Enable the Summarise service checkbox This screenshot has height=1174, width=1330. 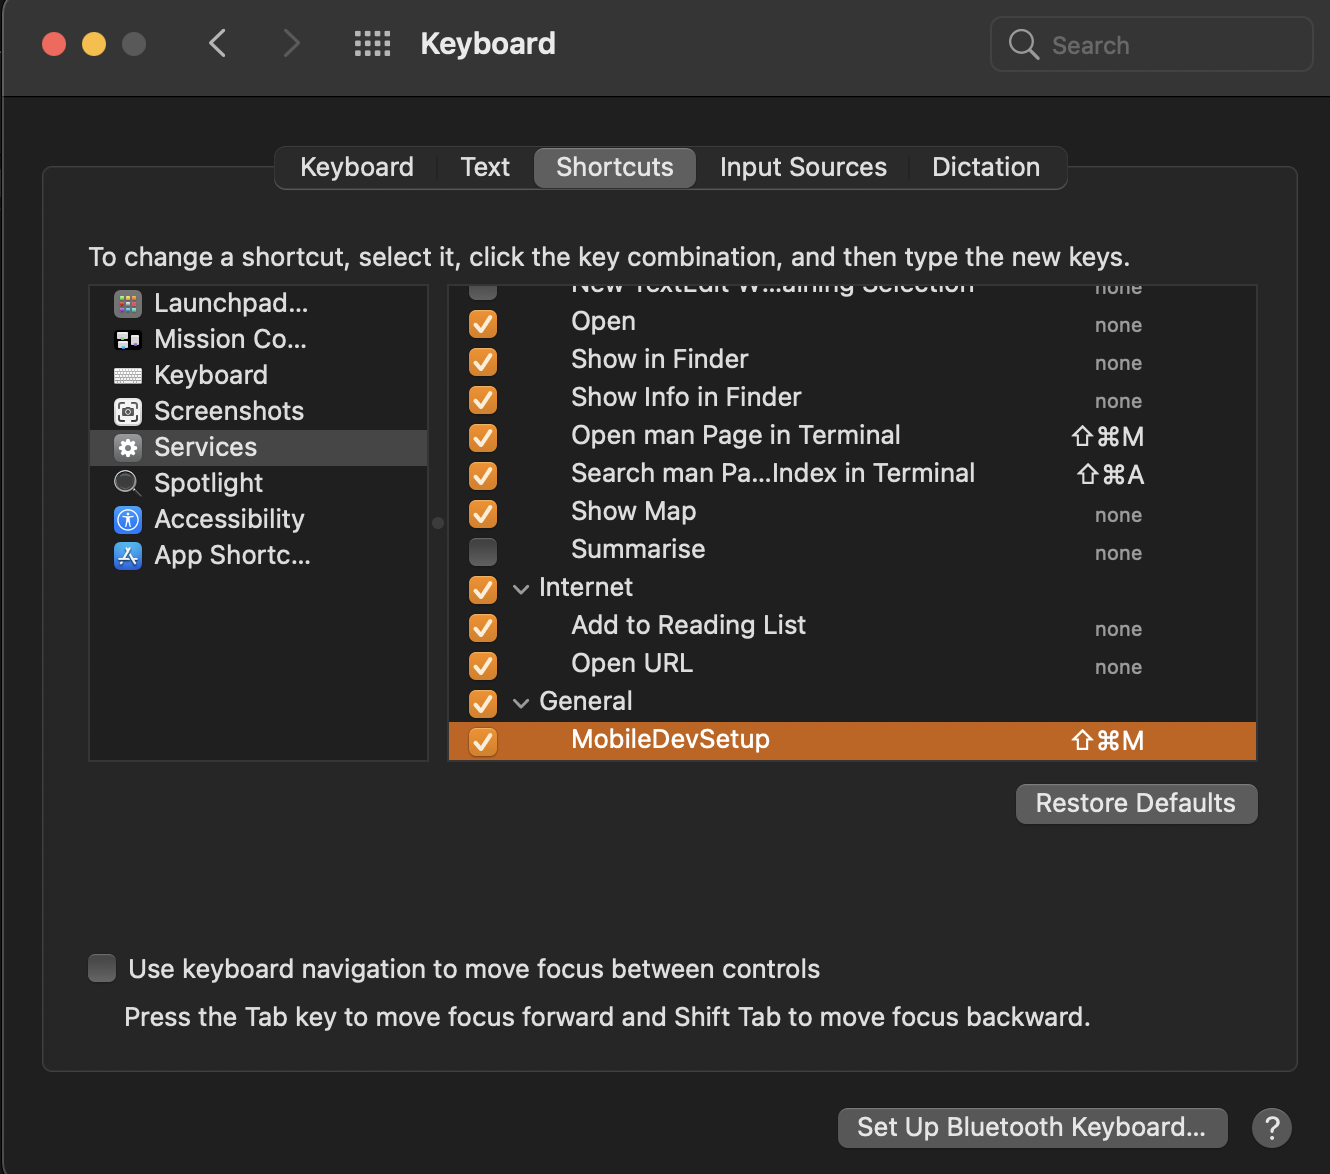tap(483, 551)
